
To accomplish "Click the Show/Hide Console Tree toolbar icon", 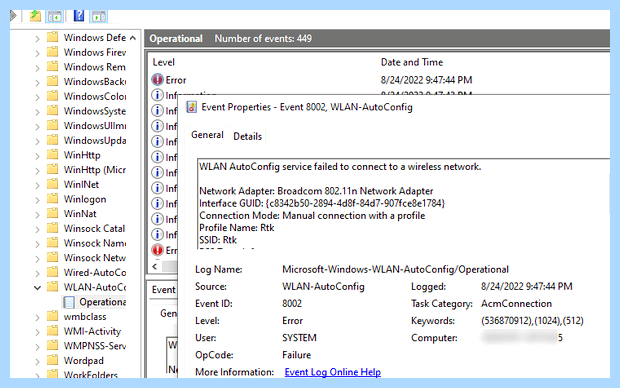I will click(x=55, y=17).
